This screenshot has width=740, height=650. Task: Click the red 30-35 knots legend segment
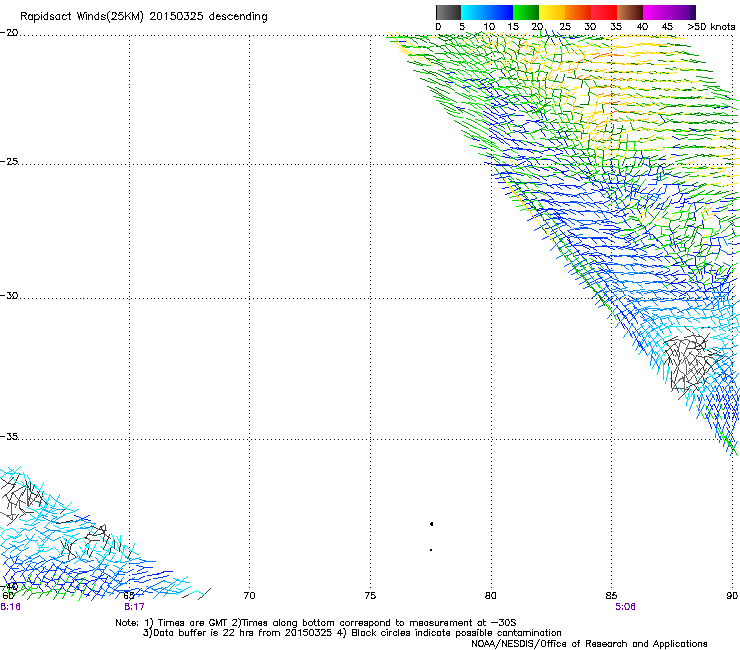pos(604,12)
